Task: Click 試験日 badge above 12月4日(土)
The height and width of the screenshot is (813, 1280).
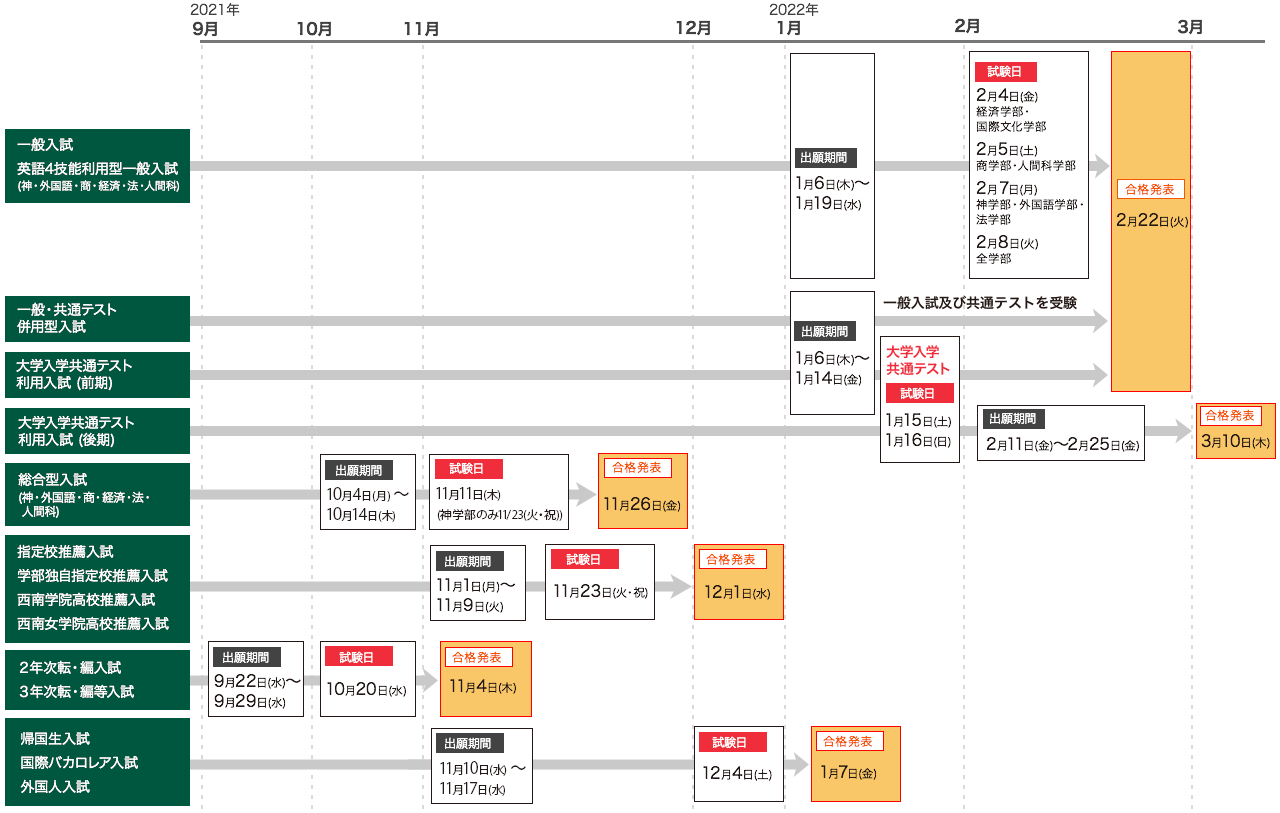Action: click(732, 742)
